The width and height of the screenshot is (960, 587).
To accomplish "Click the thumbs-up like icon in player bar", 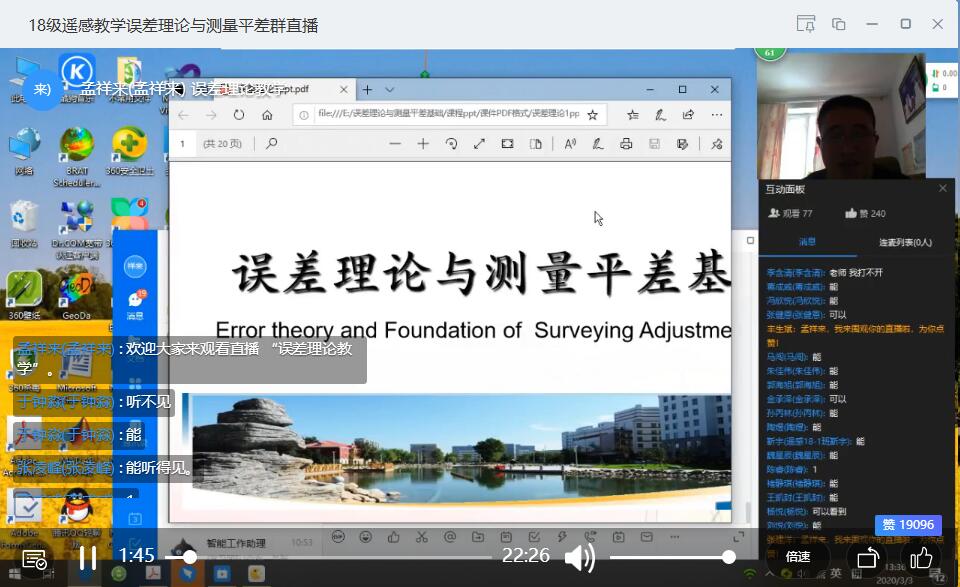I will click(921, 557).
